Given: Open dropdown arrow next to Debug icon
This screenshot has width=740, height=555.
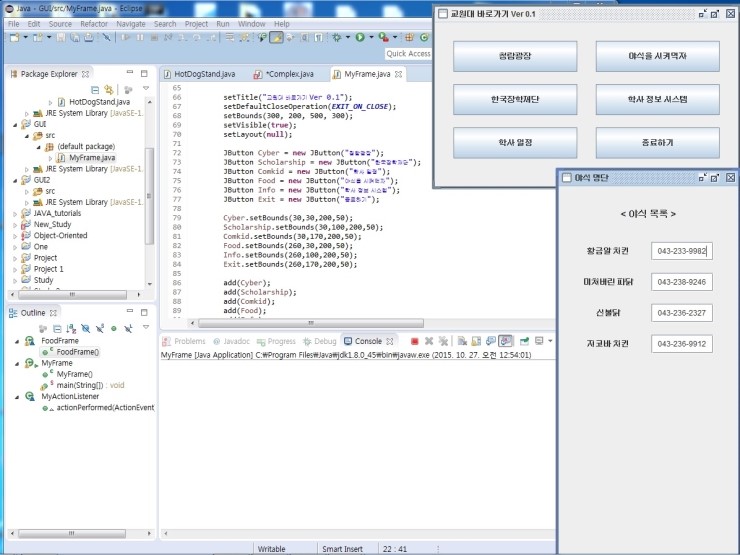Looking at the screenshot, I should pyautogui.click(x=348, y=37).
